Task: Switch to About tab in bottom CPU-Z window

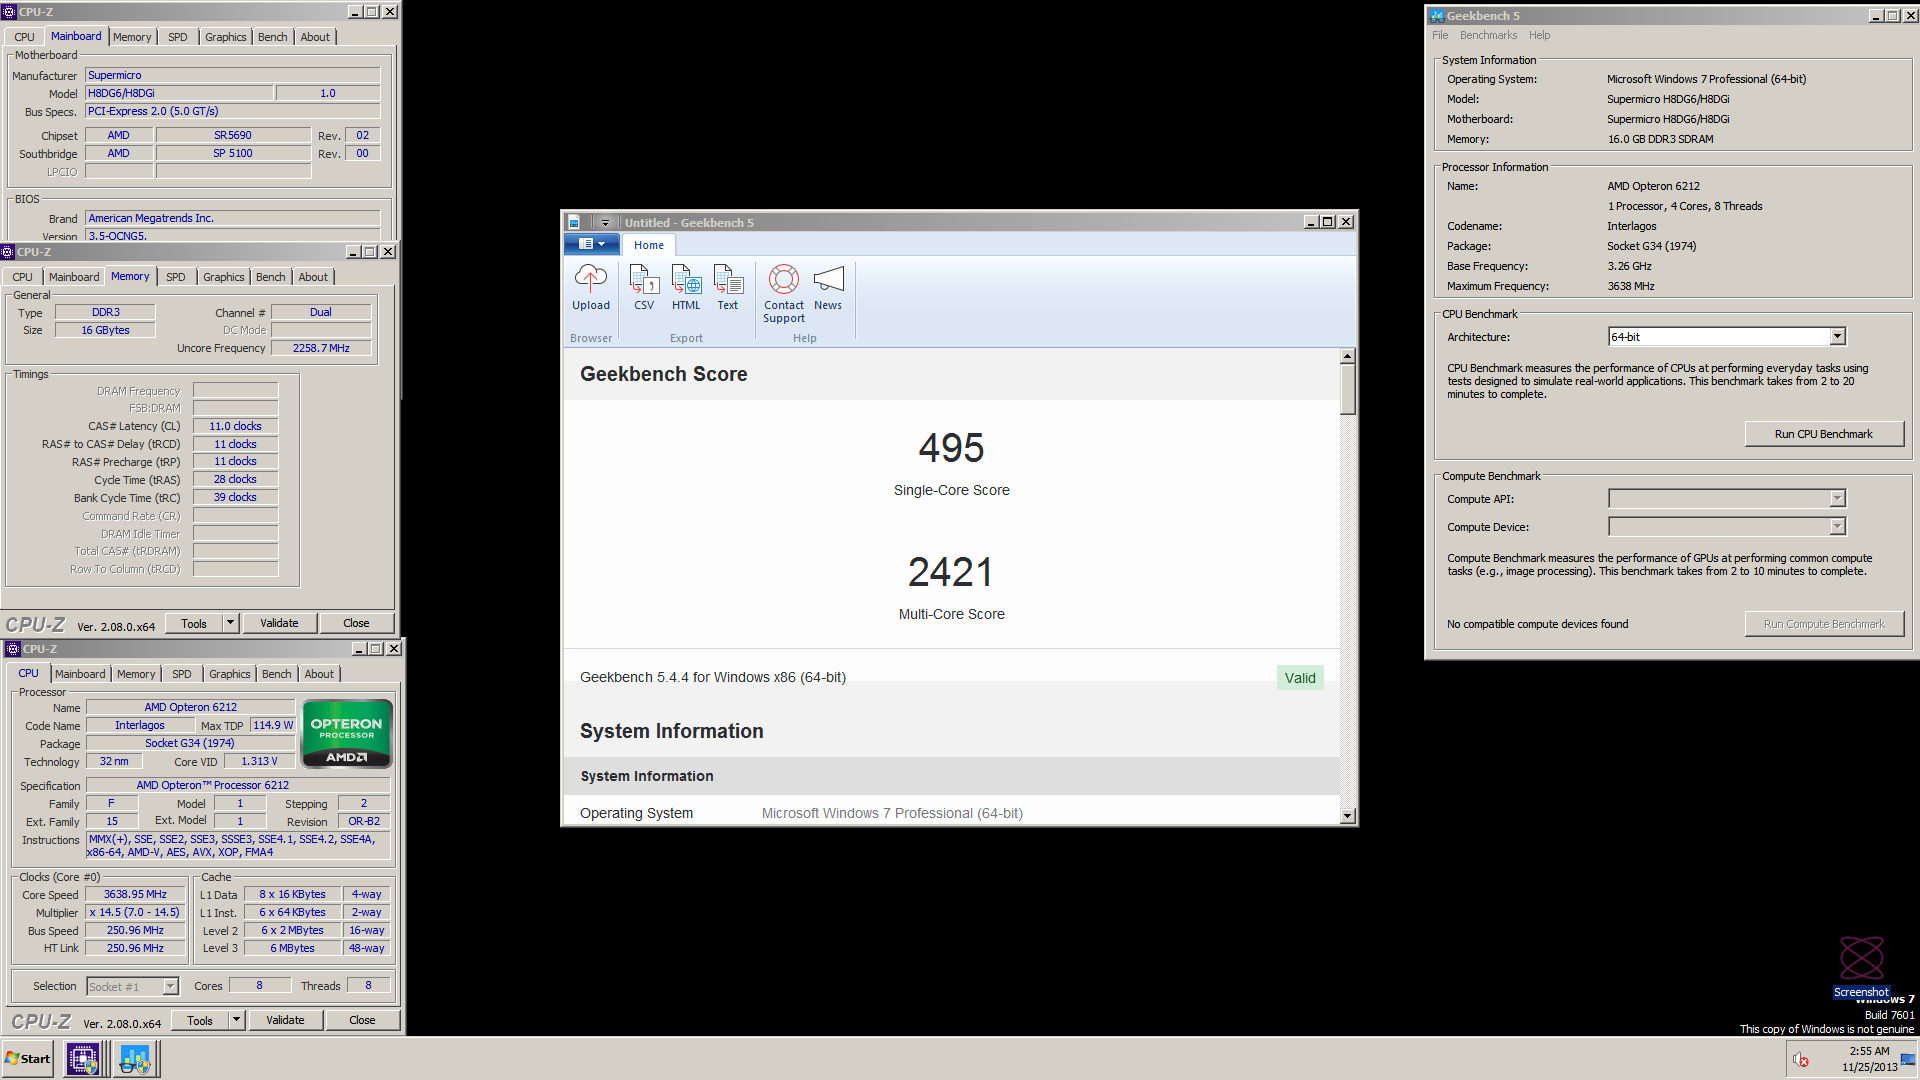Action: tap(319, 674)
